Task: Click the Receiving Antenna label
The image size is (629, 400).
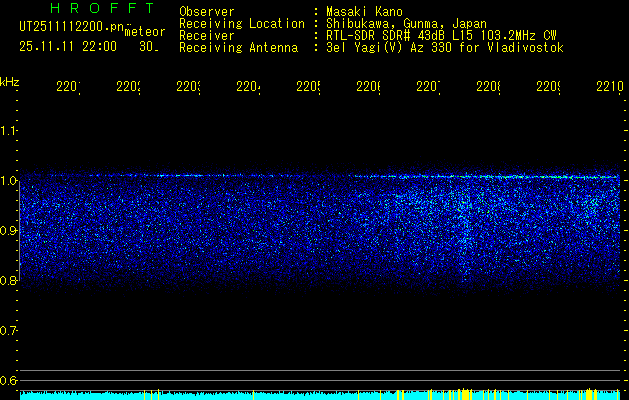Action: 238,48
